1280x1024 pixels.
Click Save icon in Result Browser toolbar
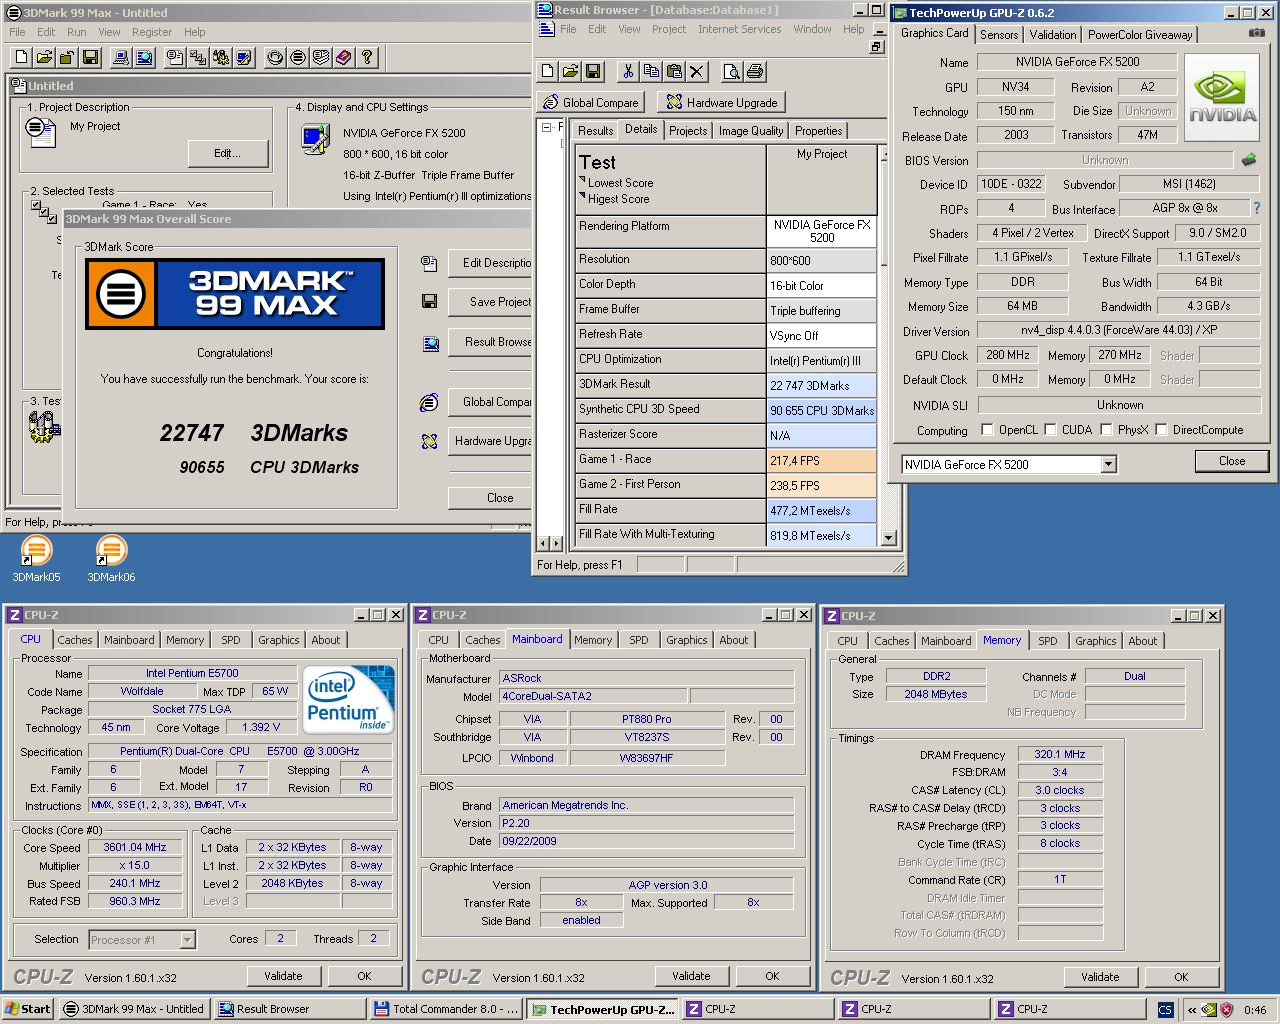tap(593, 71)
